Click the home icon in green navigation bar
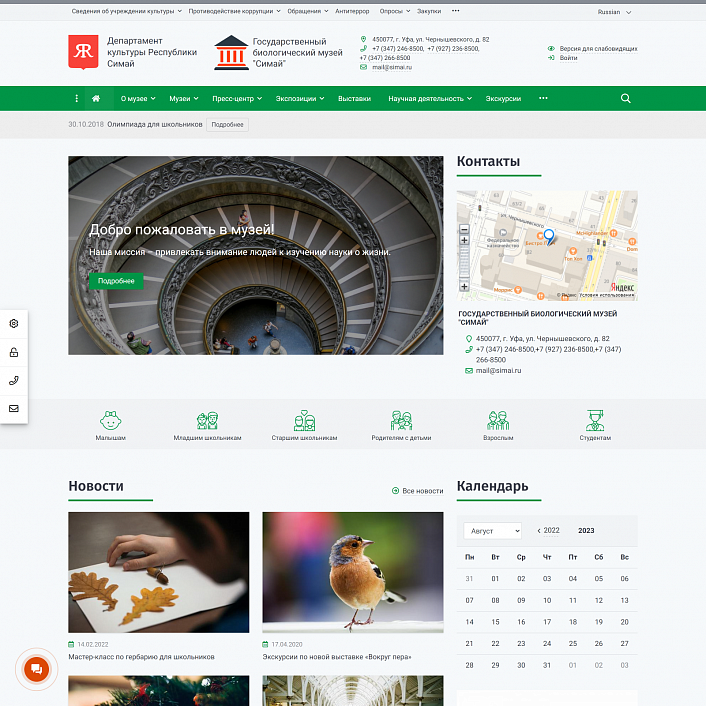Image resolution: width=706 pixels, height=706 pixels. point(96,99)
